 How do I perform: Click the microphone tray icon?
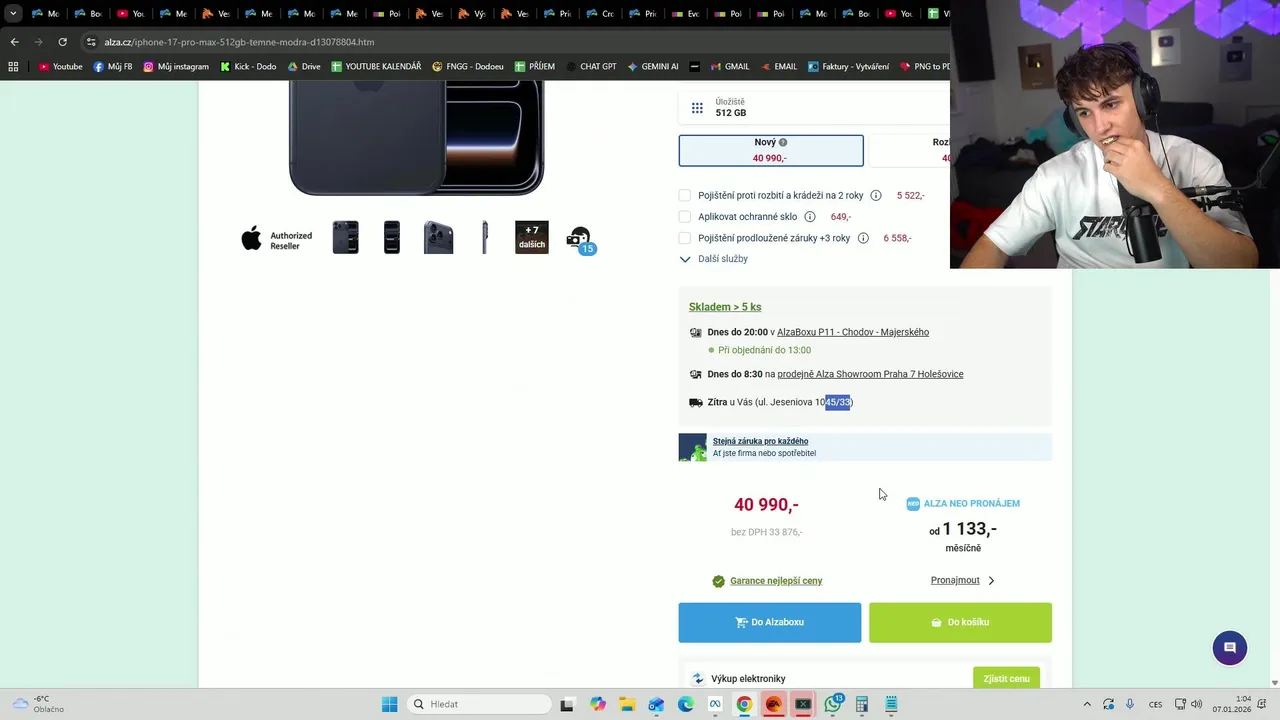click(1130, 704)
